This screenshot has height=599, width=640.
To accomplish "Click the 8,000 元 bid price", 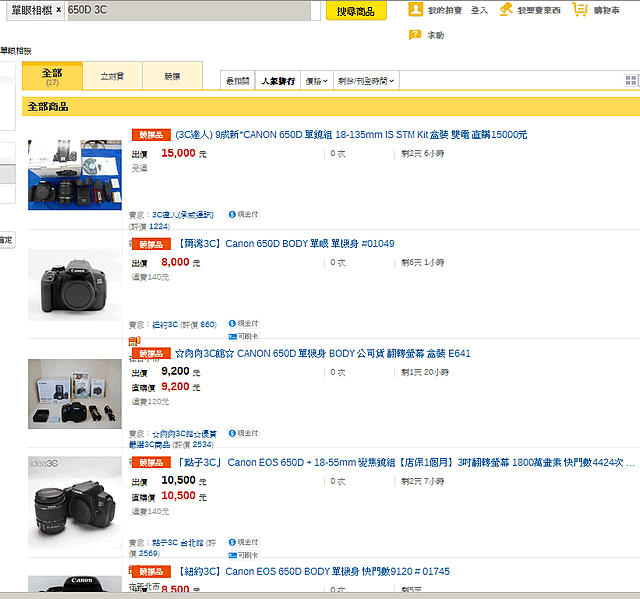I will (180, 262).
